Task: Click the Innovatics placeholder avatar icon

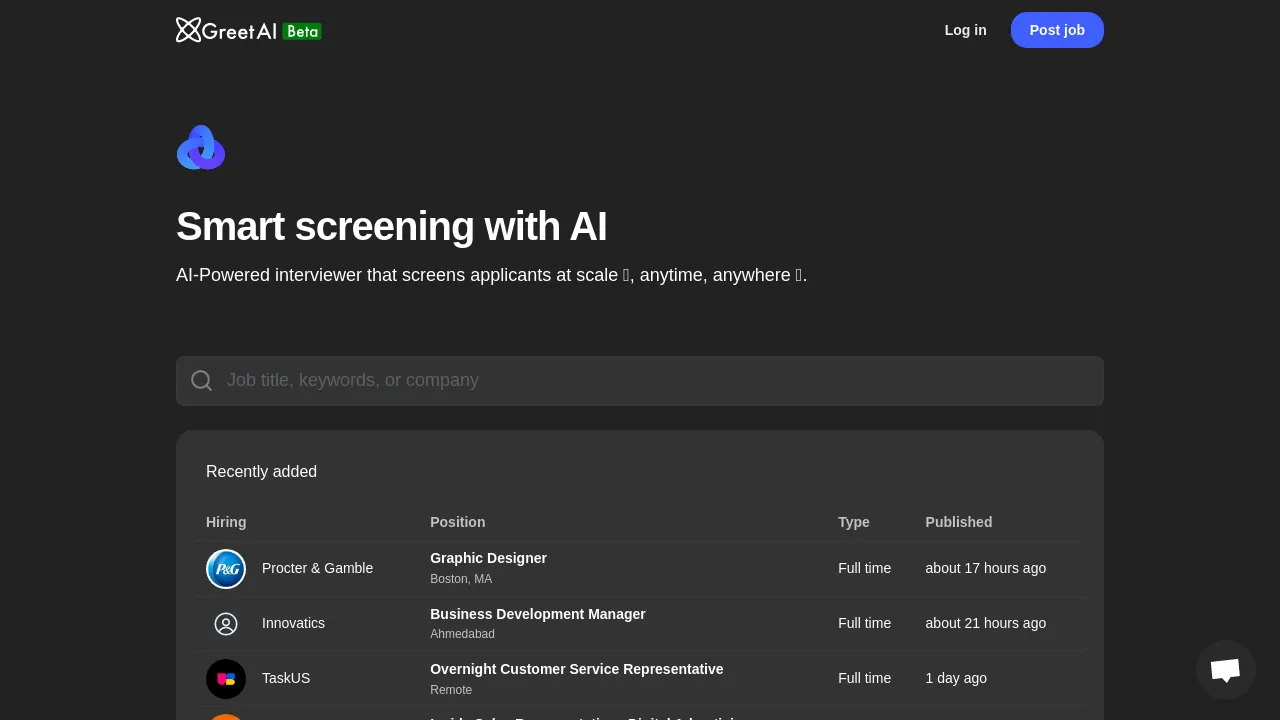Action: pos(226,624)
